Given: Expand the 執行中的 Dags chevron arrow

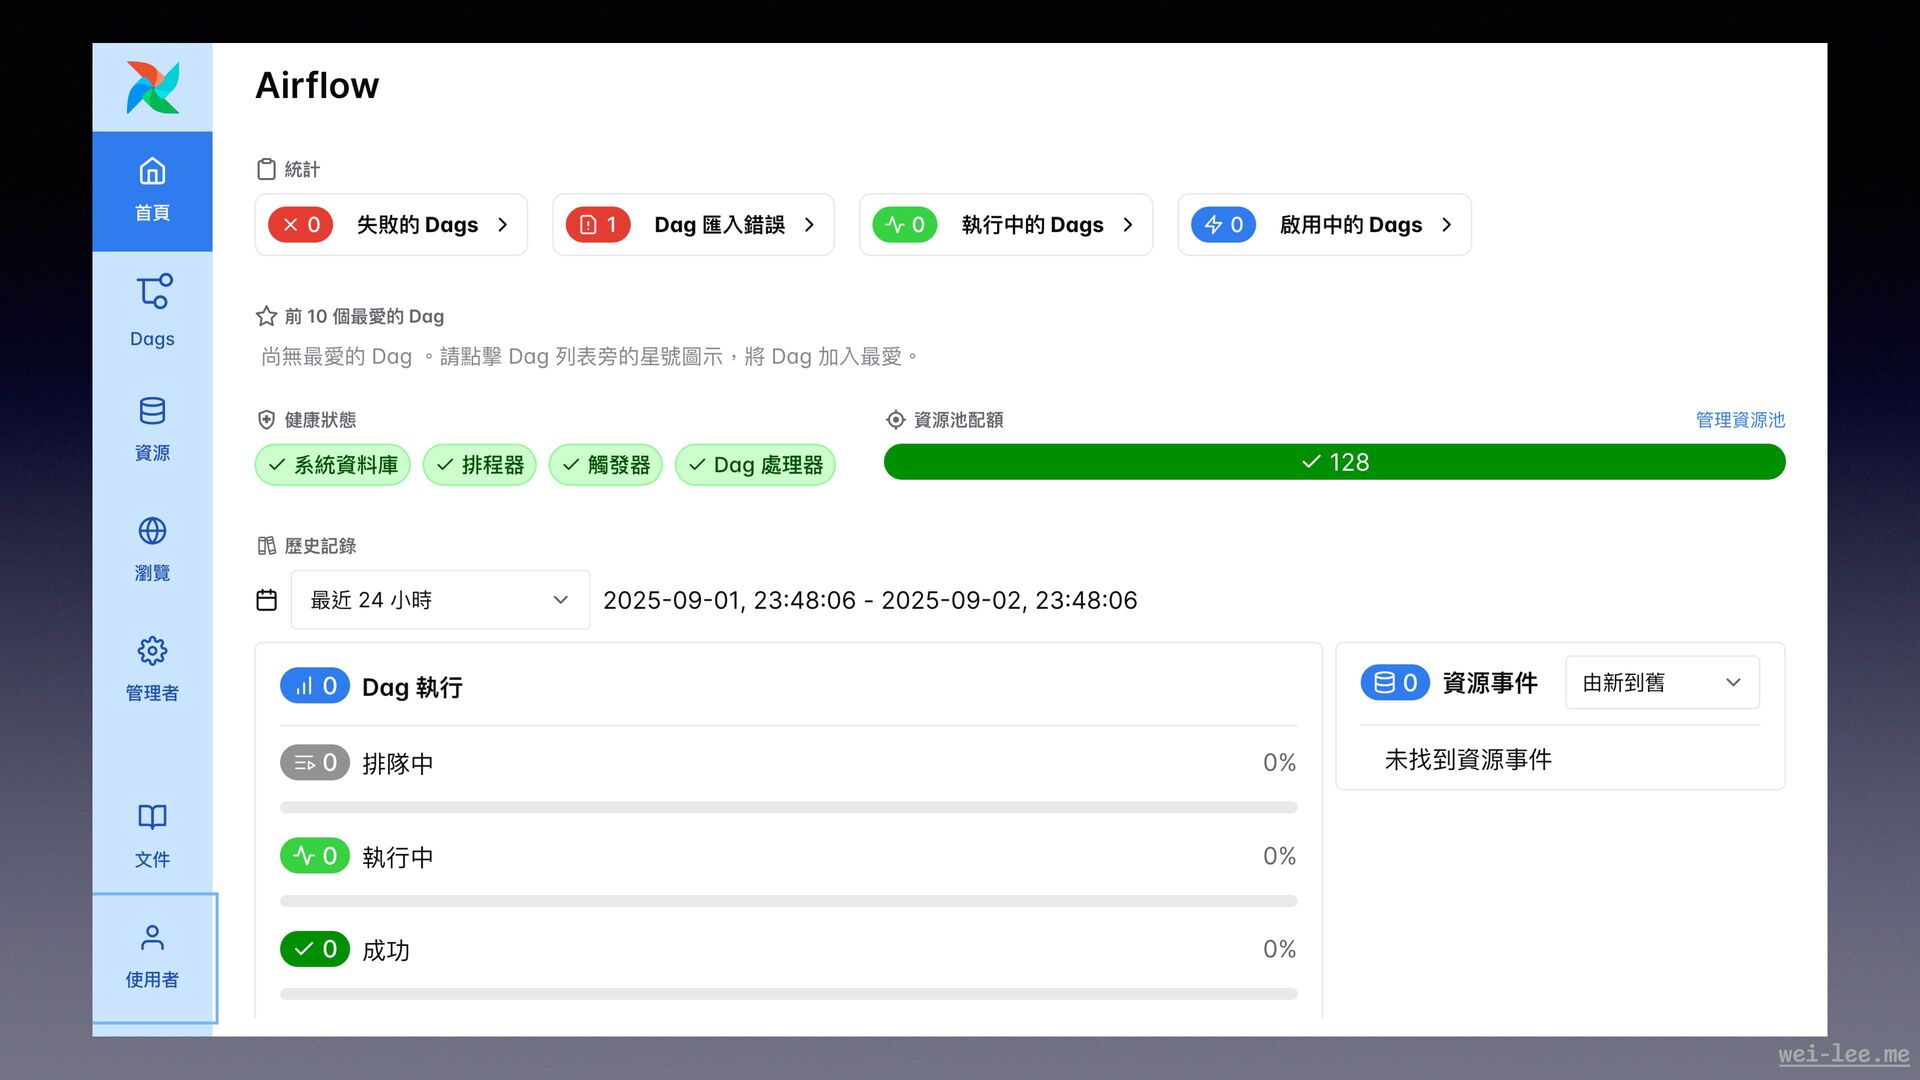Looking at the screenshot, I should (x=1128, y=225).
